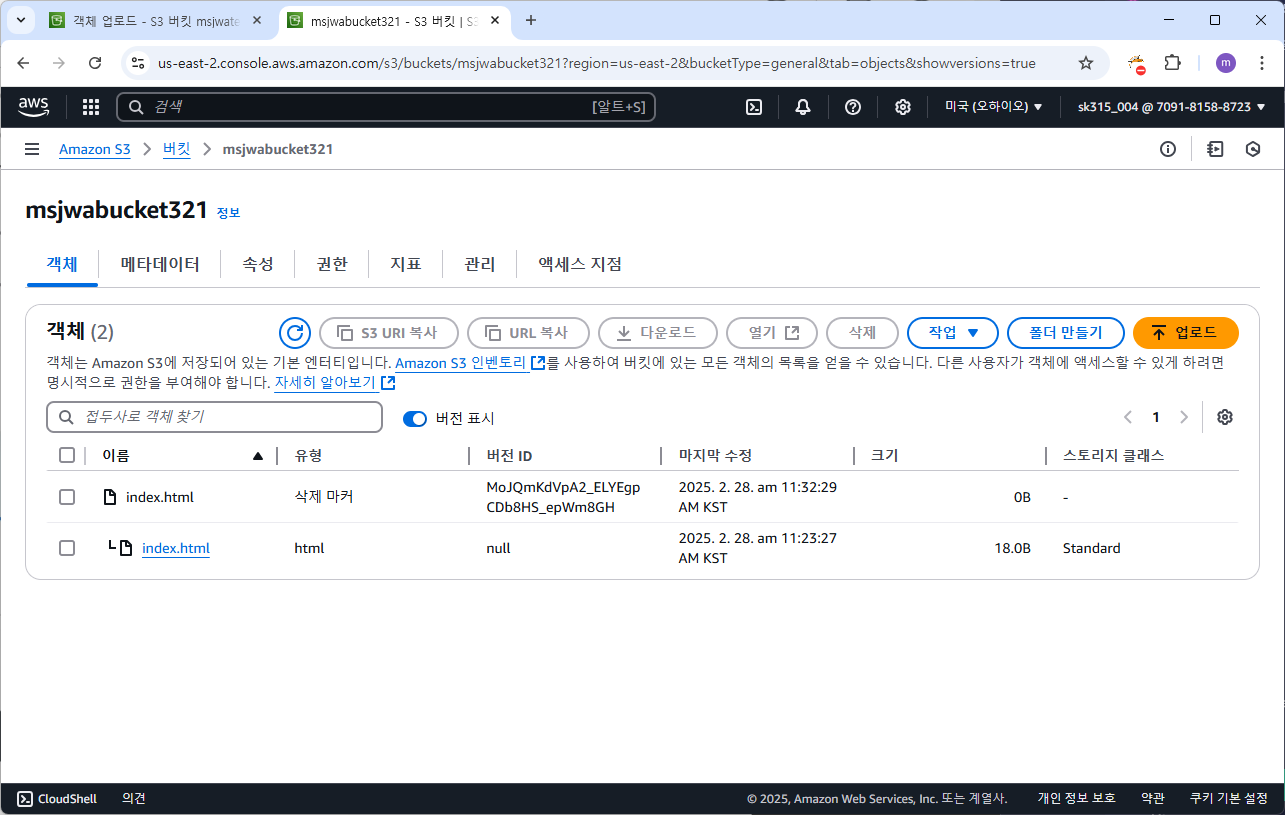The height and width of the screenshot is (815, 1285).
Task: Click the 열기 button
Action: (772, 333)
